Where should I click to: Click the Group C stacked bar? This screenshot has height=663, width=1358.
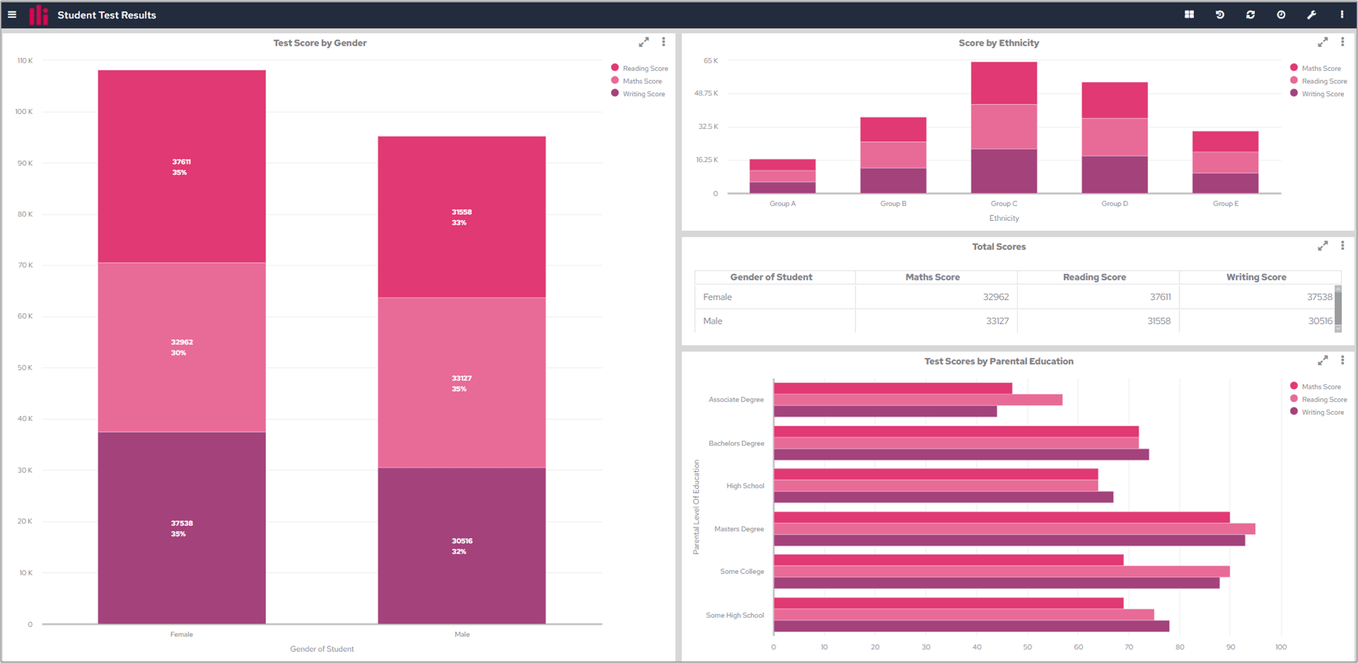1004,127
